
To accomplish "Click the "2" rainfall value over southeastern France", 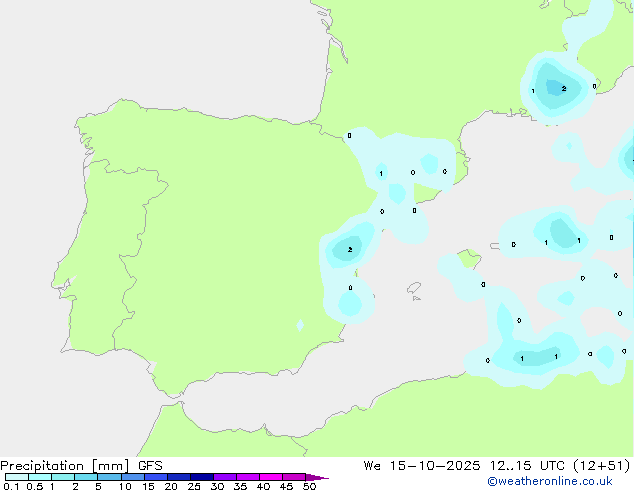I will coord(564,89).
